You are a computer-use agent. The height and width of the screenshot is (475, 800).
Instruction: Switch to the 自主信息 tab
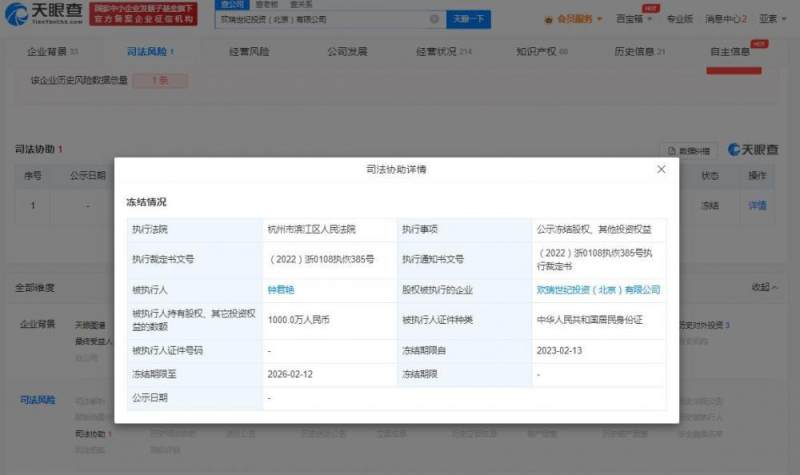(x=730, y=52)
